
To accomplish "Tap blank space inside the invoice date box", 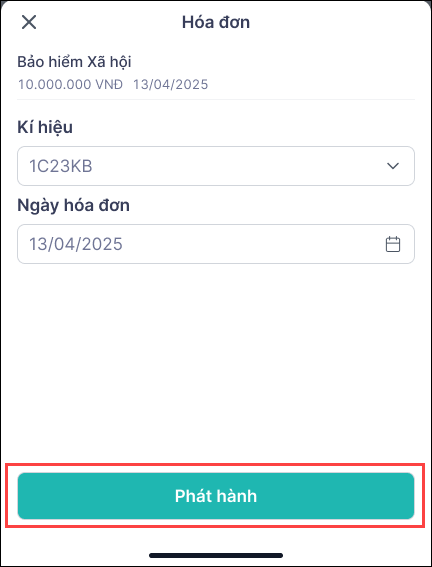I will tap(253, 244).
